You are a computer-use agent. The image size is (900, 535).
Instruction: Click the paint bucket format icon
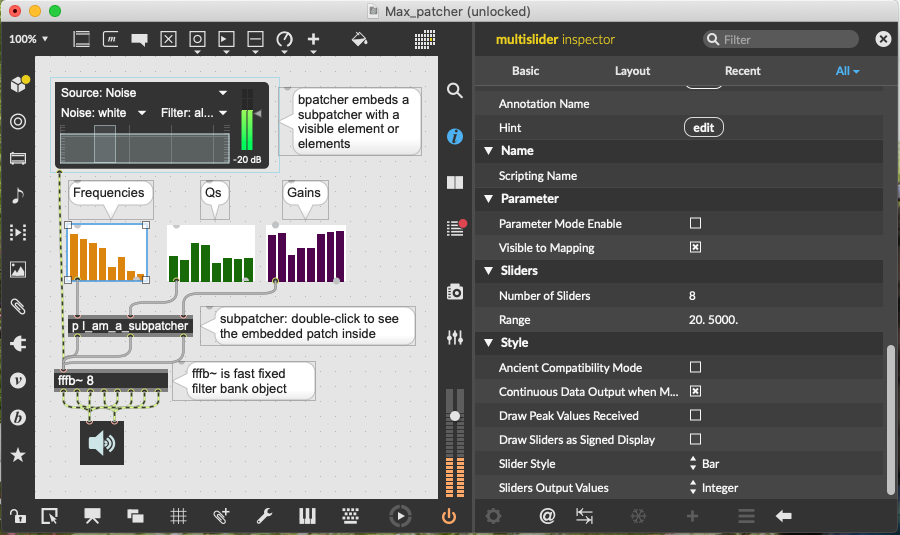point(360,39)
